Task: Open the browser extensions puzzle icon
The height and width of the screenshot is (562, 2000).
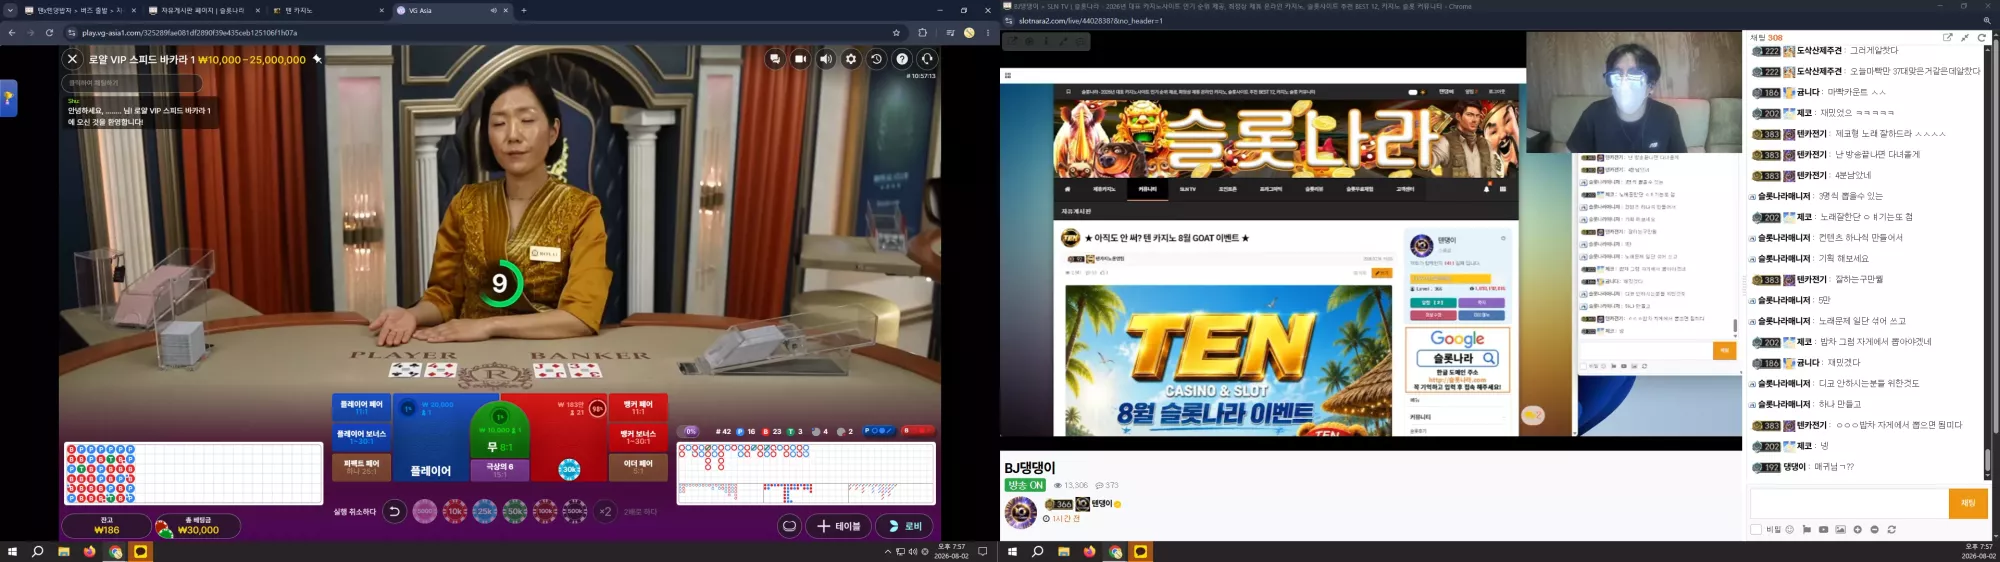Action: pos(922,32)
